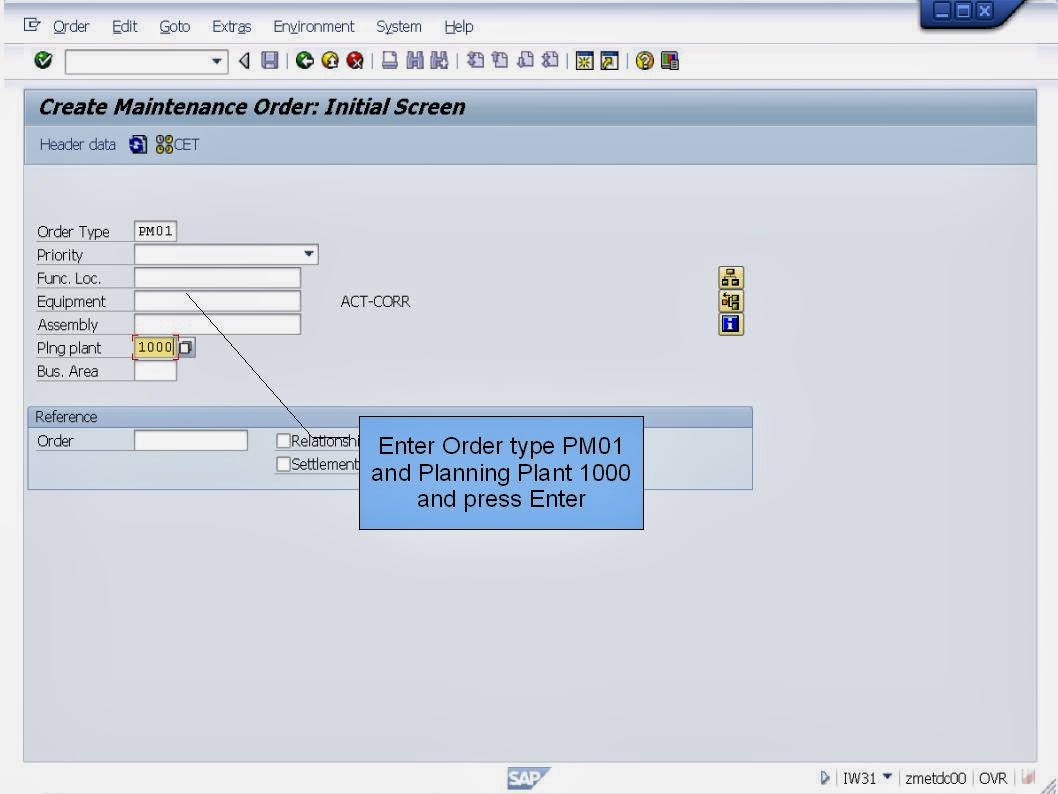Click inside the Plng plant field showing 1000
The image size is (1058, 794).
154,347
